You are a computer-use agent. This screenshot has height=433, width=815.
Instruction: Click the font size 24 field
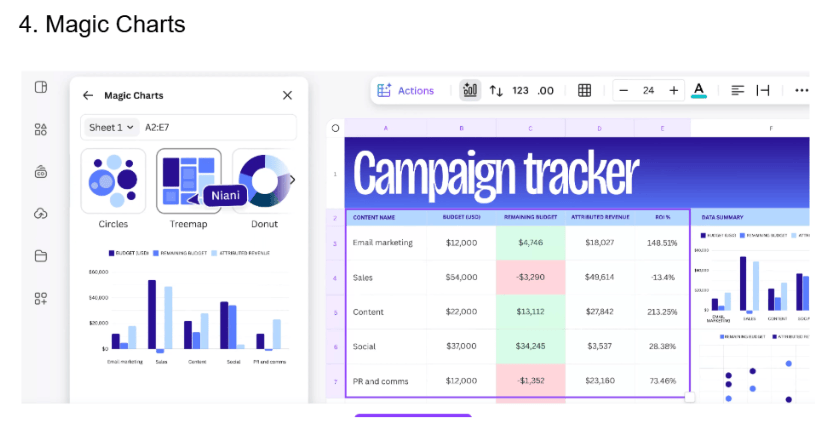pyautogui.click(x=649, y=90)
